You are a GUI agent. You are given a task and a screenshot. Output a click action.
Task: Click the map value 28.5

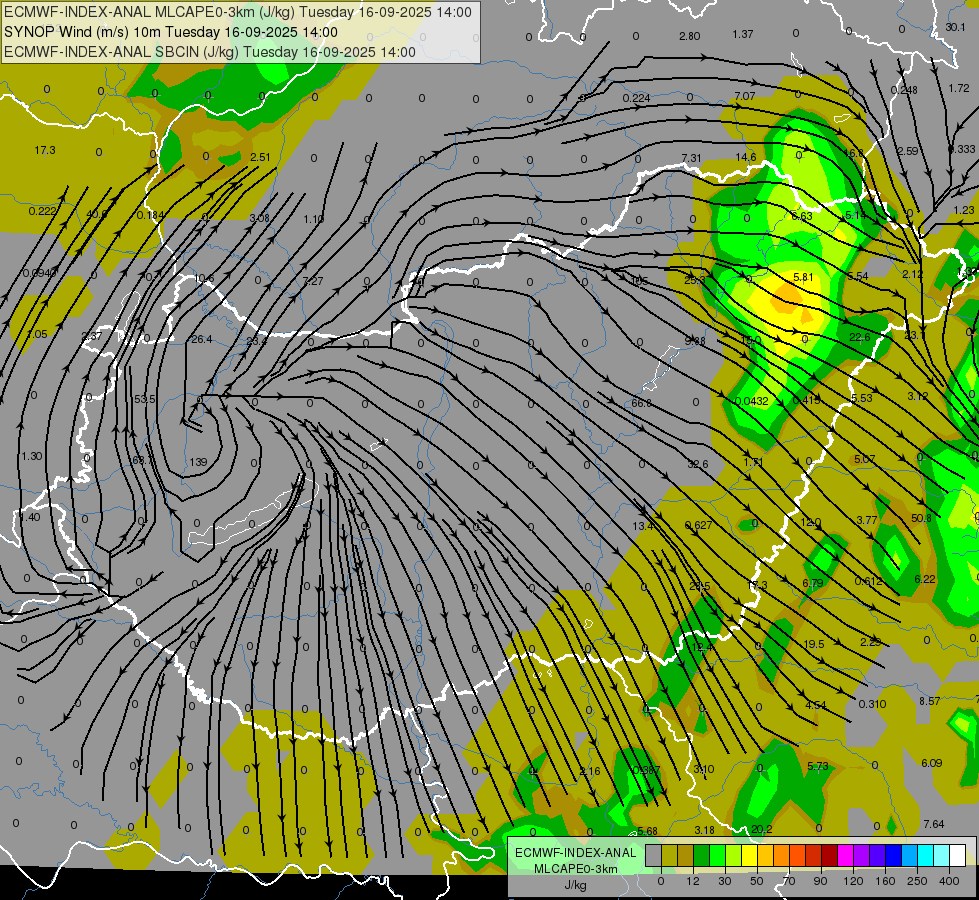[x=700, y=586]
